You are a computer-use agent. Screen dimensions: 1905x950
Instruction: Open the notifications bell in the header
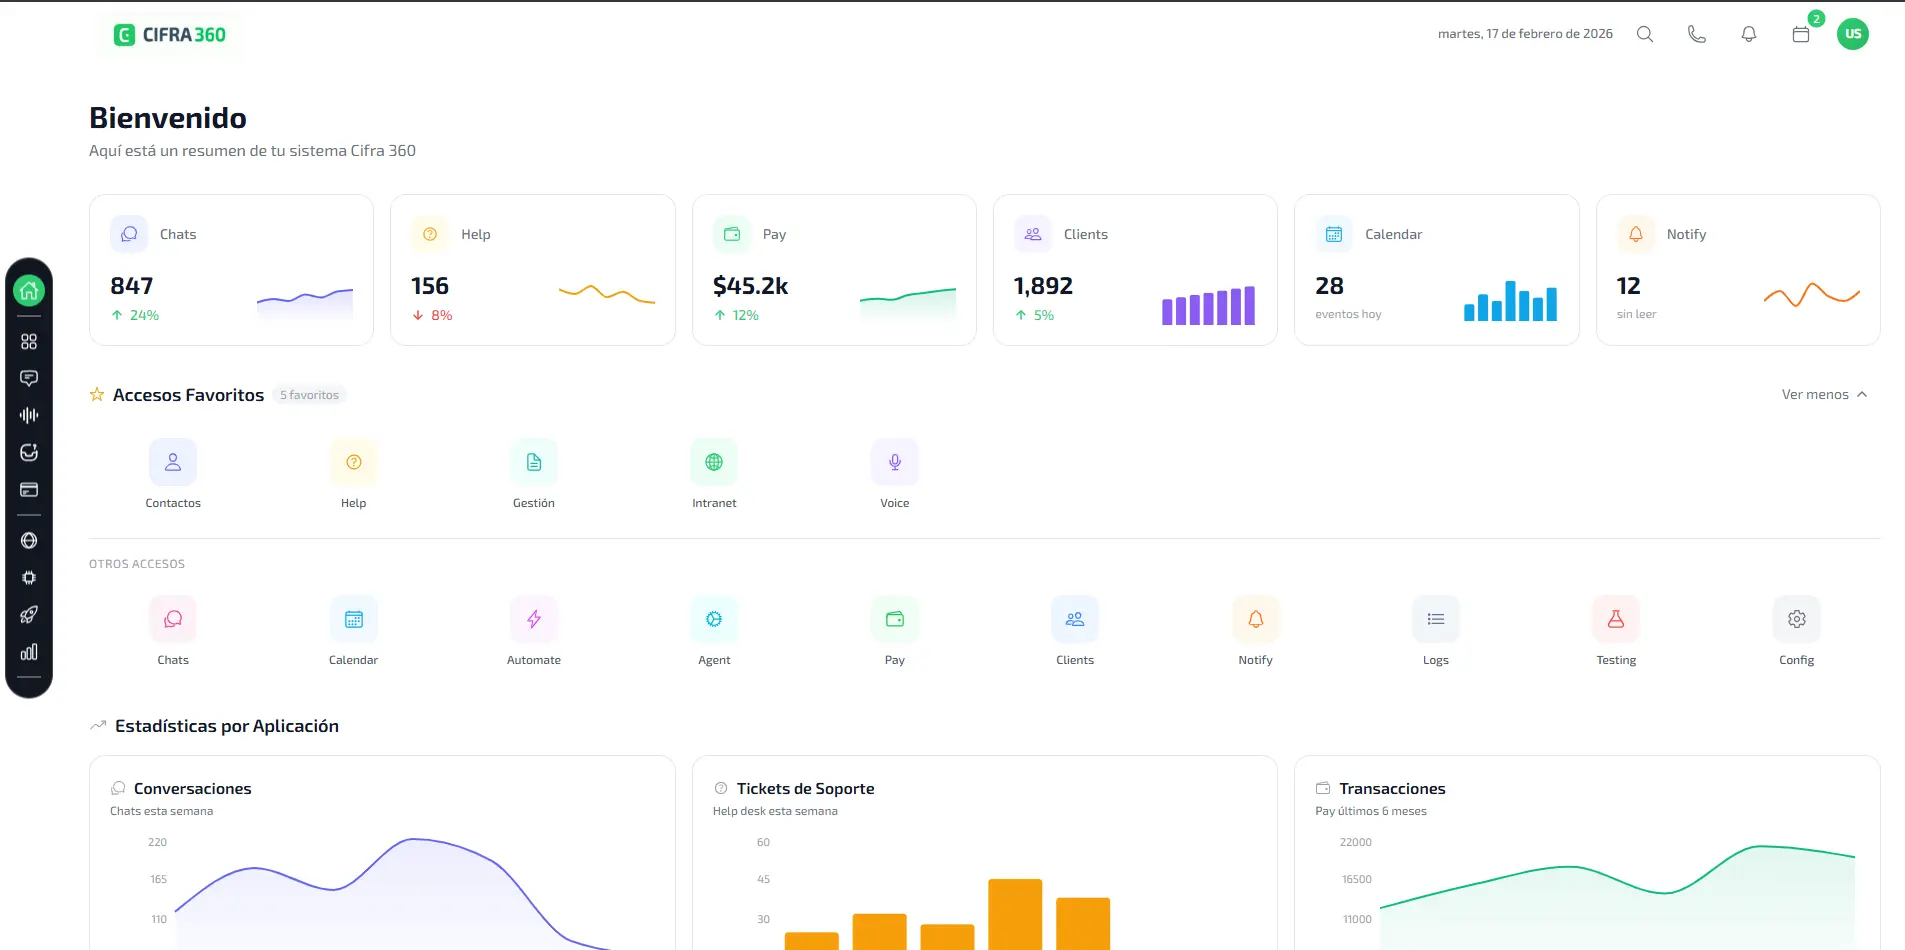[x=1749, y=33]
